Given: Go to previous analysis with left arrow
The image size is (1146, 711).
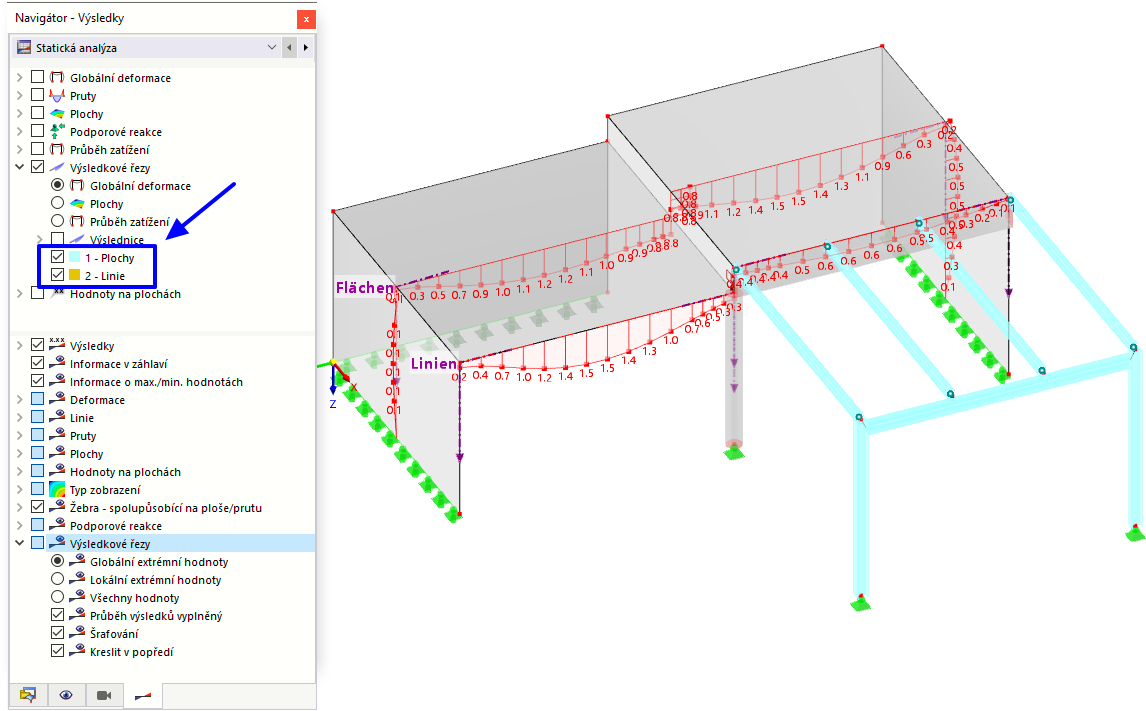Looking at the screenshot, I should click(x=289, y=47).
